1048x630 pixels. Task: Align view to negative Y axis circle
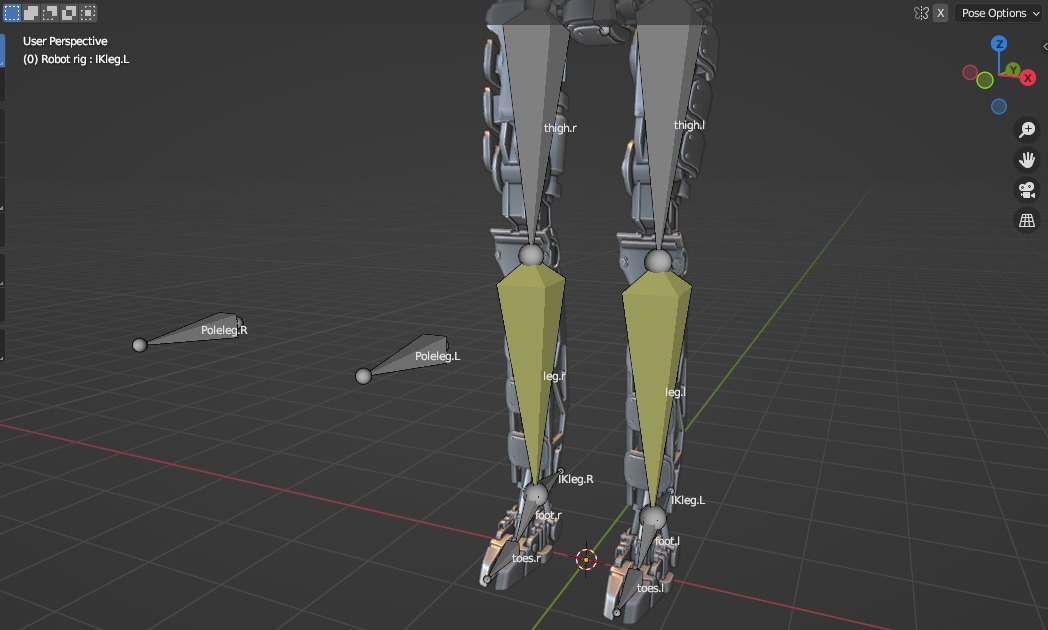985,80
